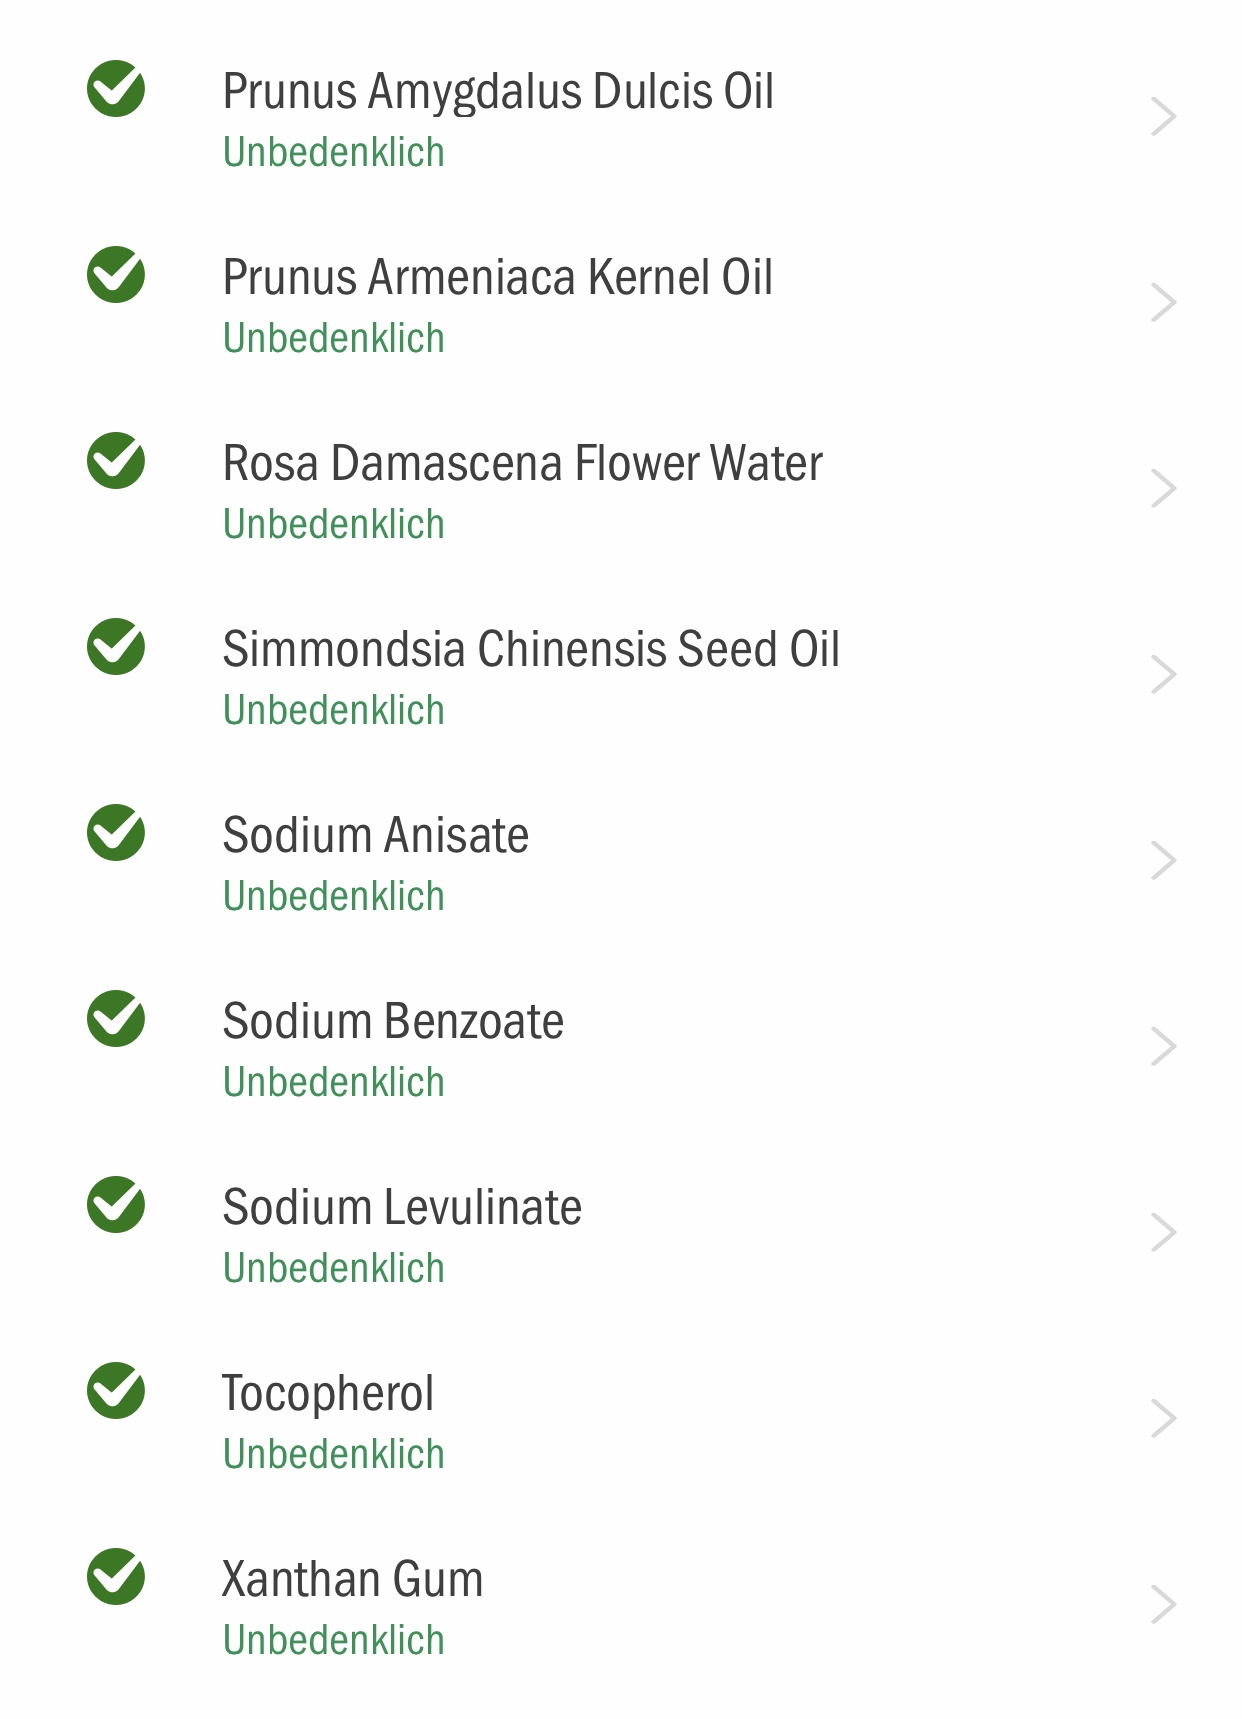Tap the checkmark icon for Simmondsia Chinensis Seed Oil
This screenshot has height=1719, width=1242.
116,647
